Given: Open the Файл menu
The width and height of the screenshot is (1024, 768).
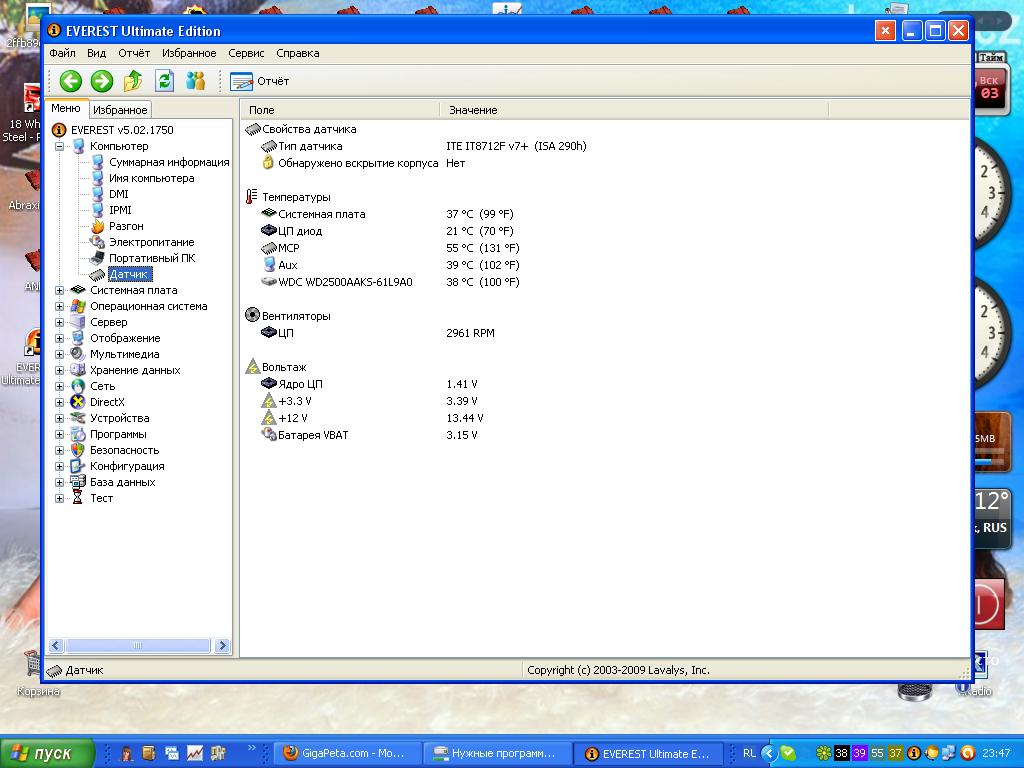Looking at the screenshot, I should 62,53.
